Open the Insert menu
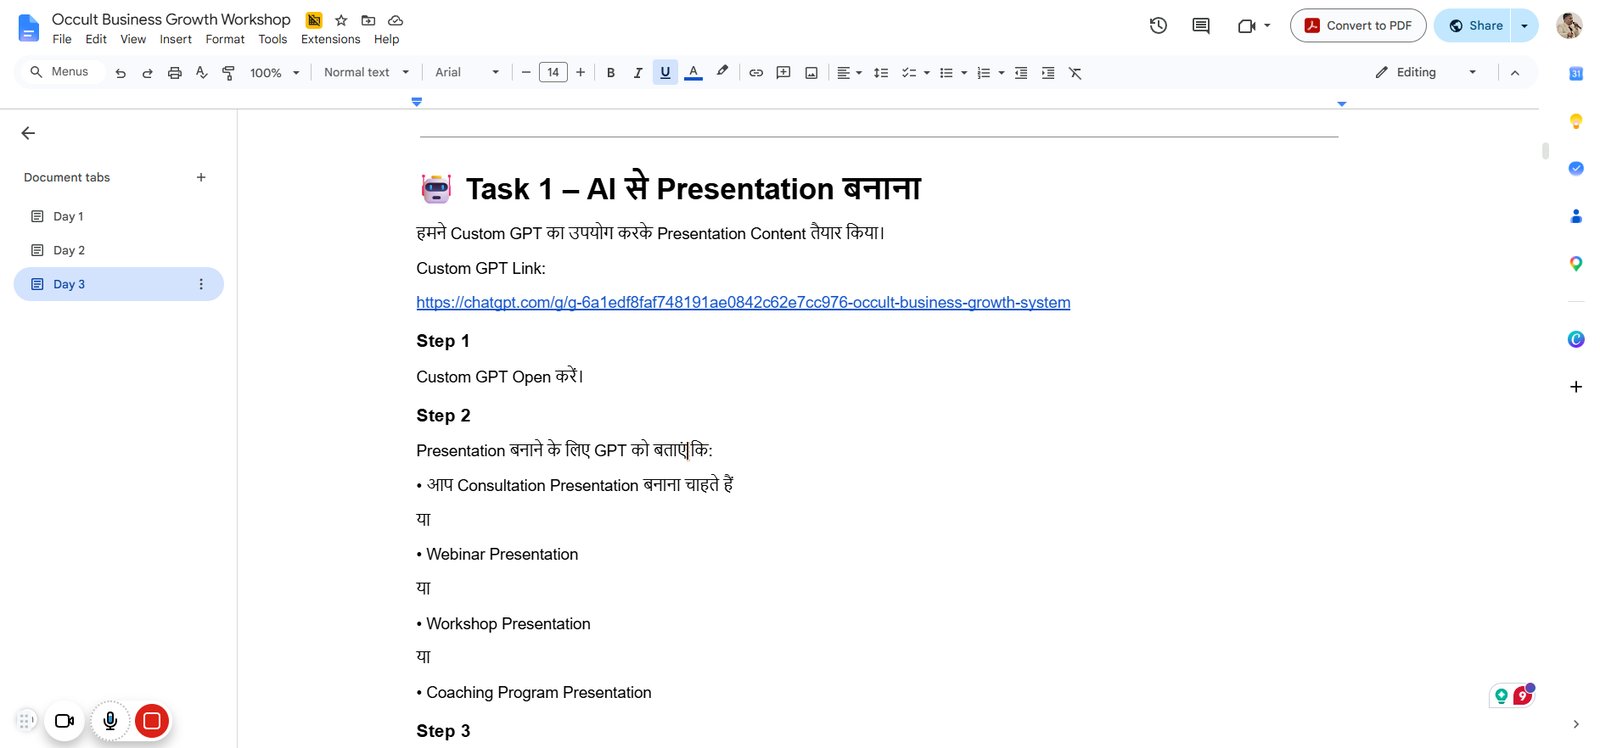1600x748 pixels. pyautogui.click(x=175, y=39)
